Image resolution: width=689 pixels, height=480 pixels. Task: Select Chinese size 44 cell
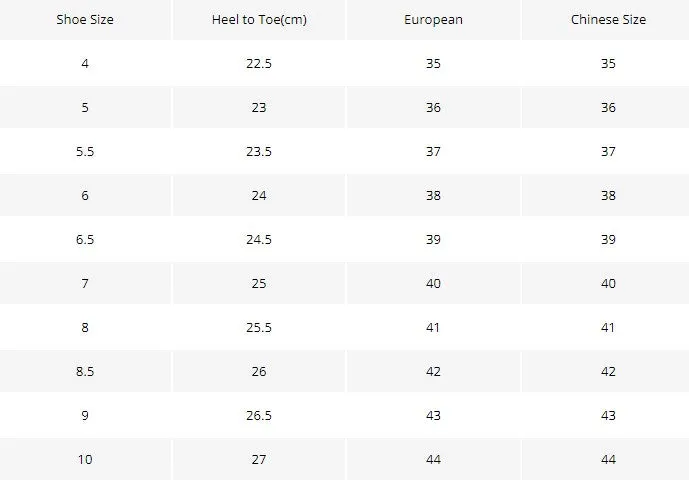(608, 459)
